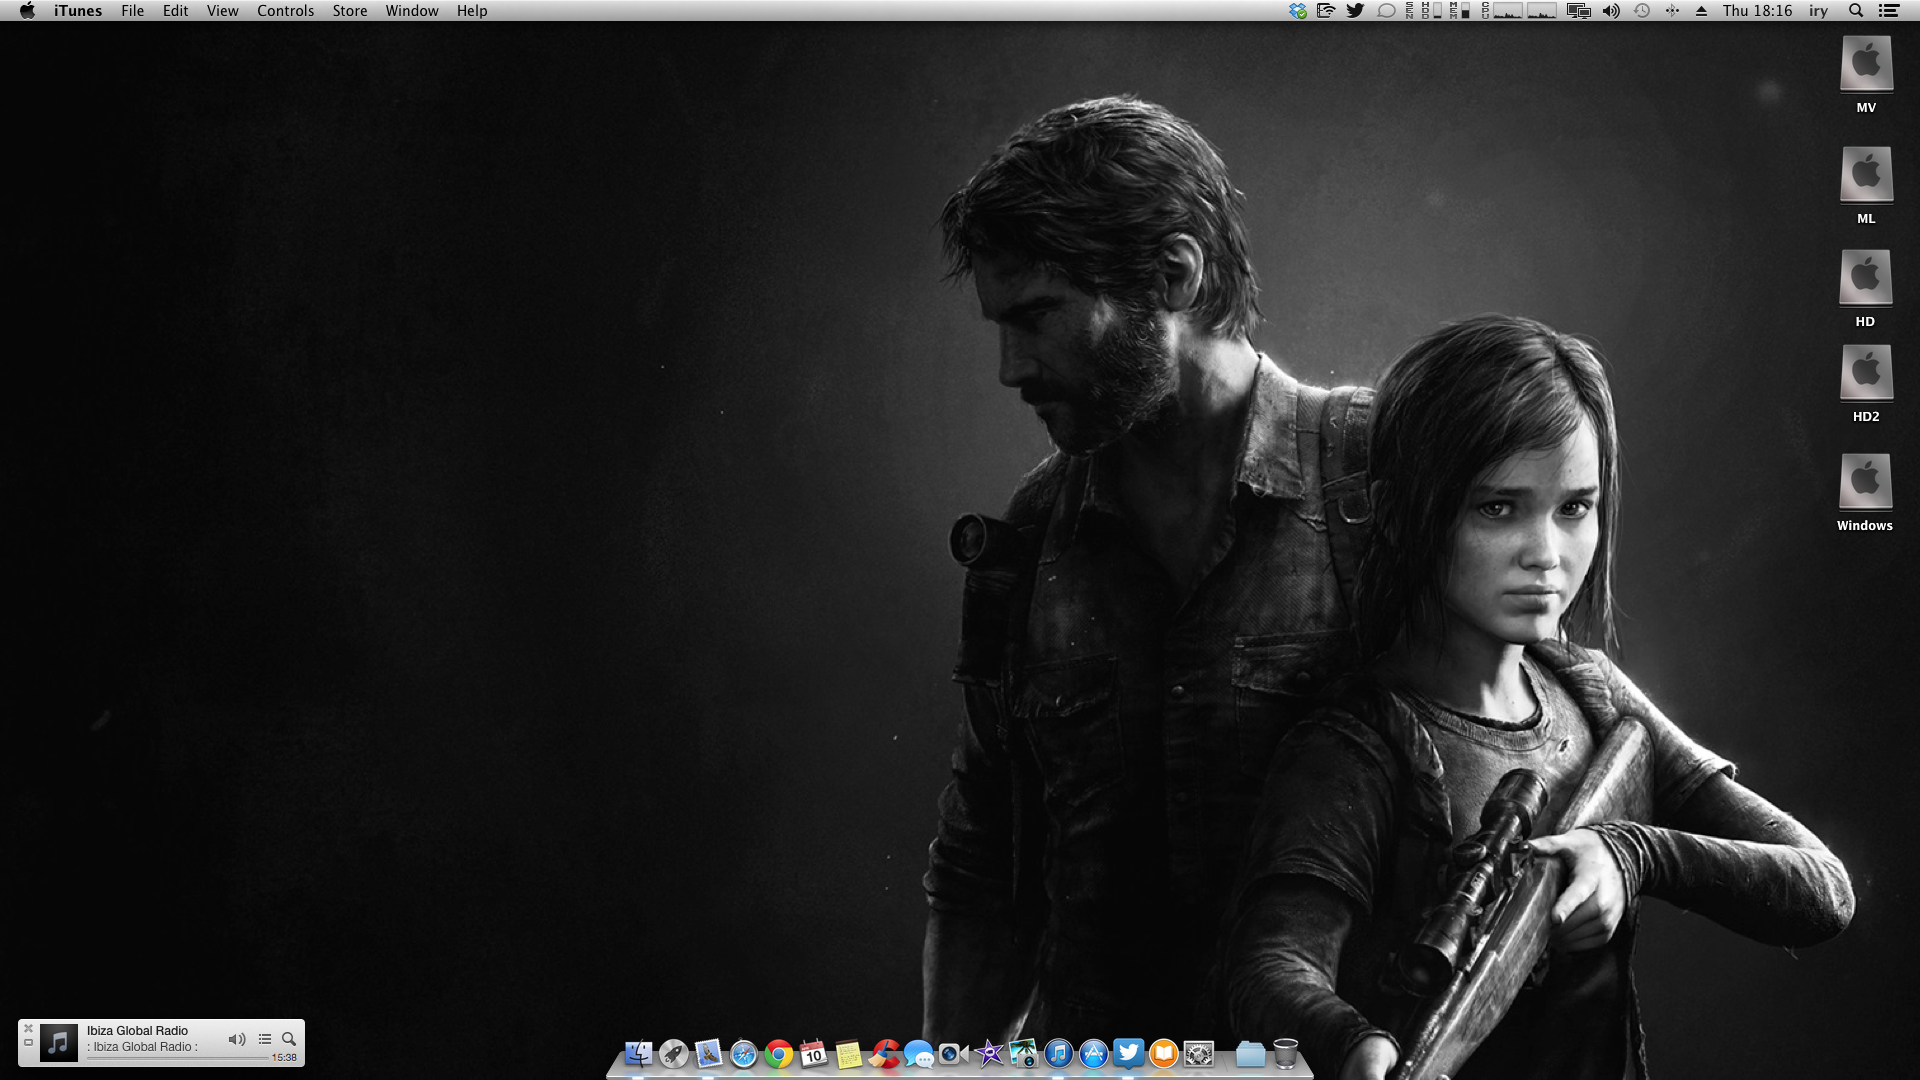Open Calendar in the Dock
This screenshot has height=1080, width=1920.
click(813, 1053)
